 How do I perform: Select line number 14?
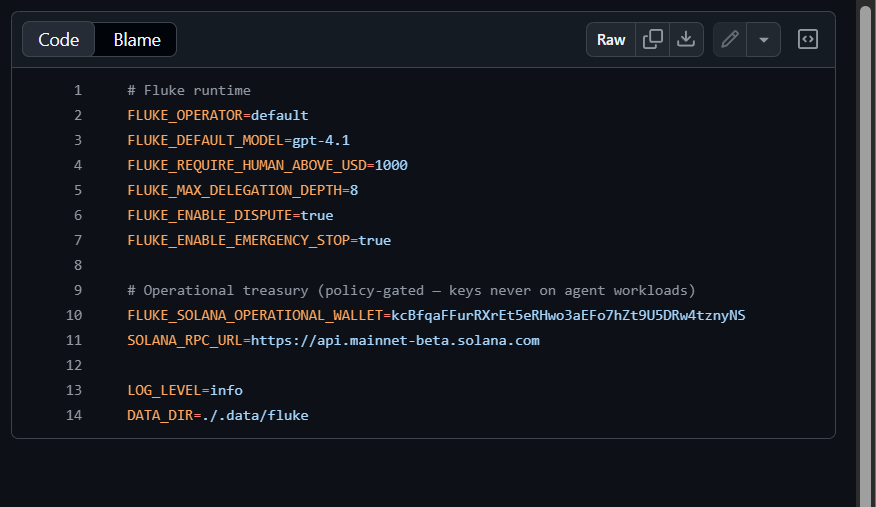click(74, 415)
